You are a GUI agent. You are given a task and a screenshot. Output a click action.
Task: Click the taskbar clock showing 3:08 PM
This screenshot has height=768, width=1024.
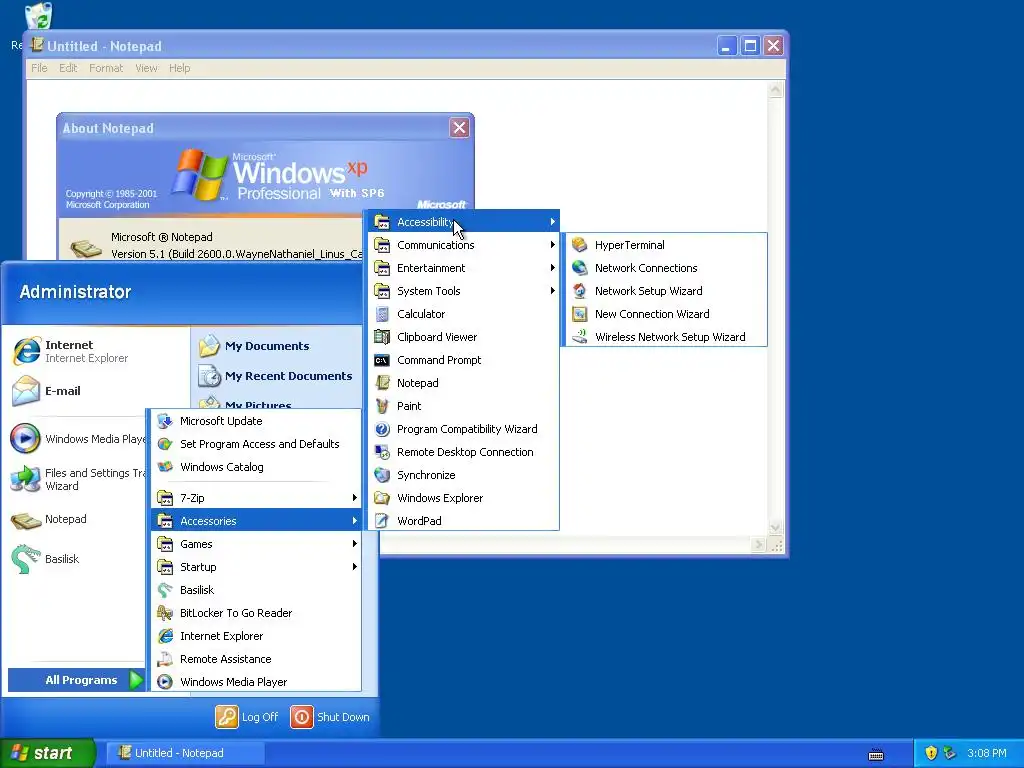(987, 753)
